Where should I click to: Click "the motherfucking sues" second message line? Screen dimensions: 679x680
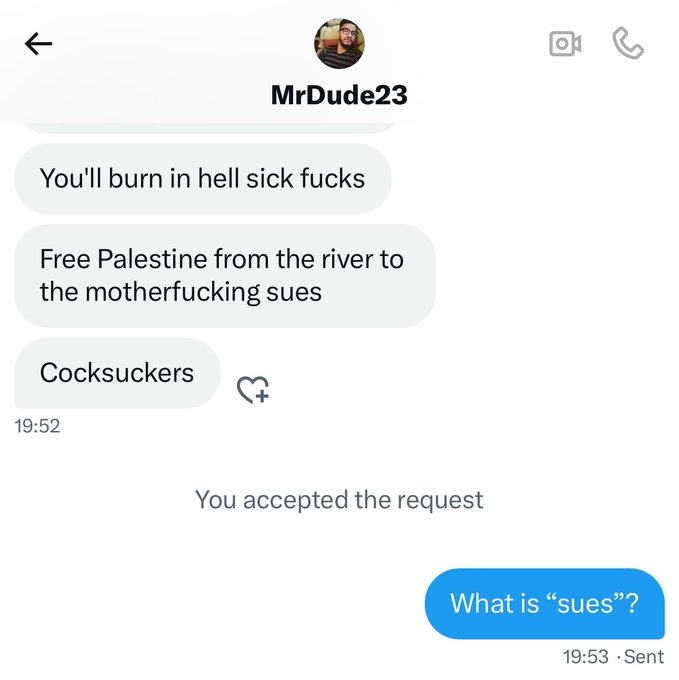[x=181, y=292]
